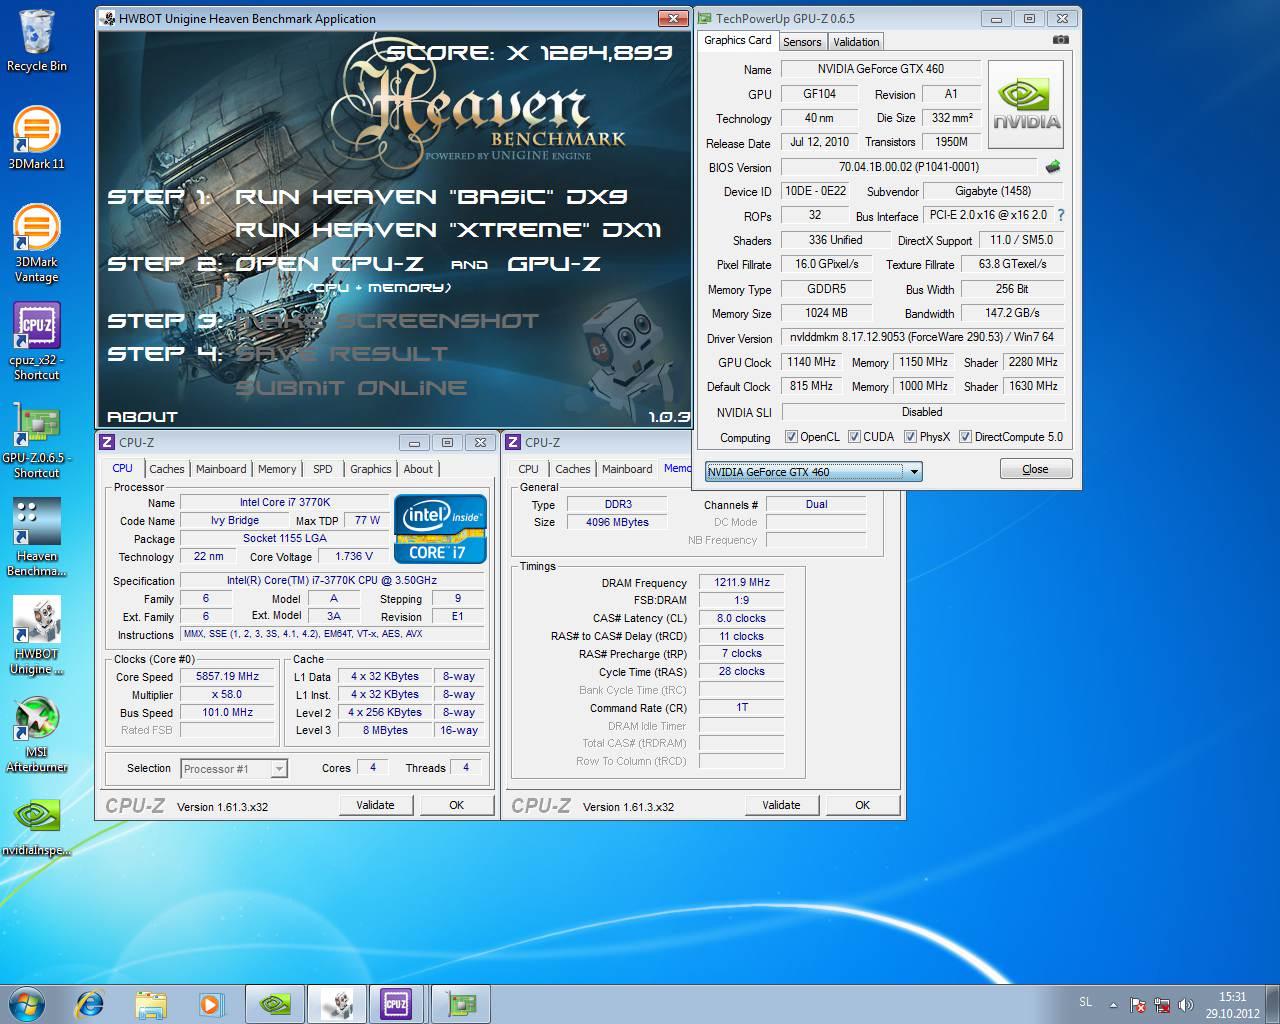Click Validate in the left CPU-Z window
This screenshot has height=1024, width=1280.
pos(375,805)
